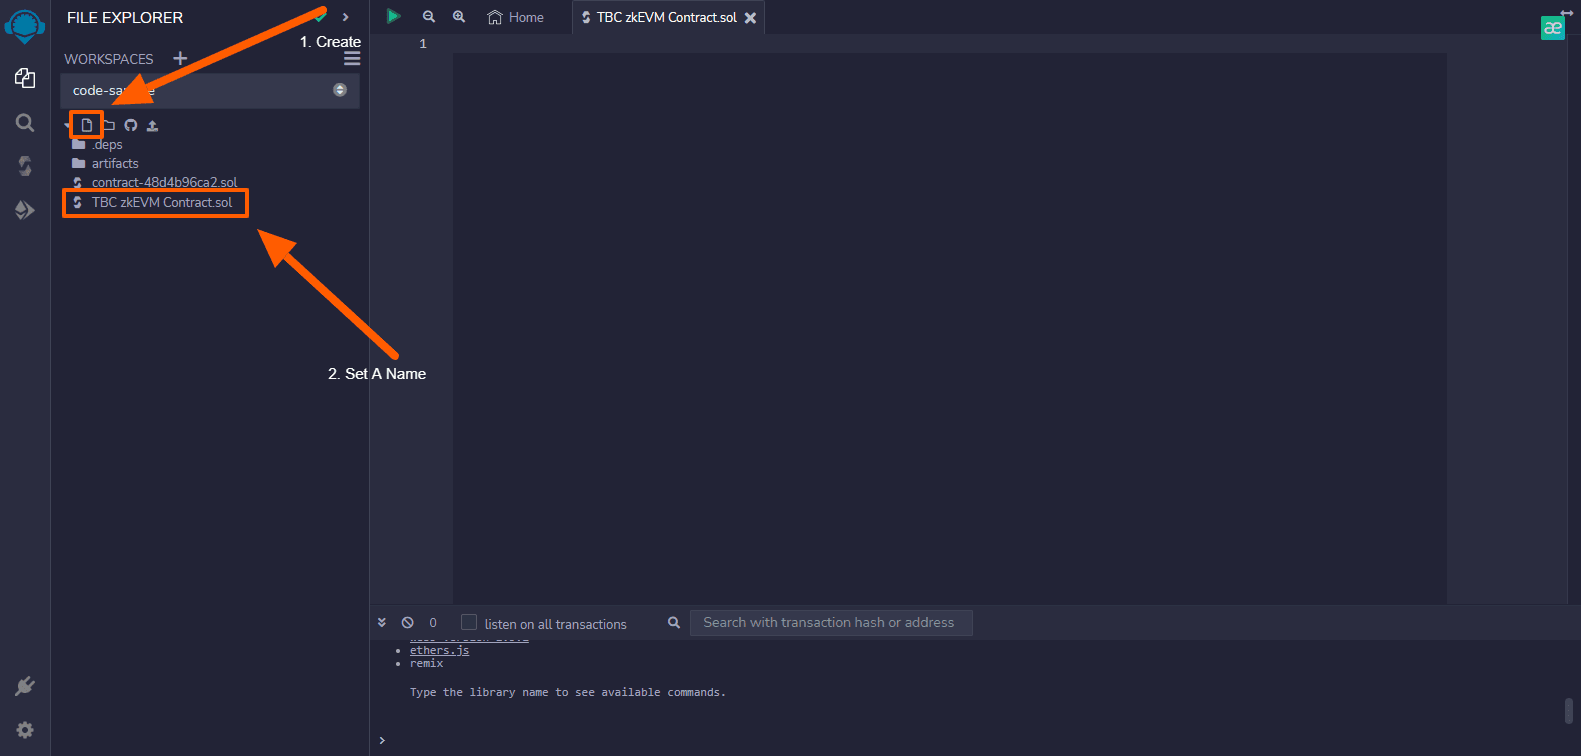This screenshot has height=756, width=1581.
Task: Click the WORKSPACES label
Action: [109, 59]
